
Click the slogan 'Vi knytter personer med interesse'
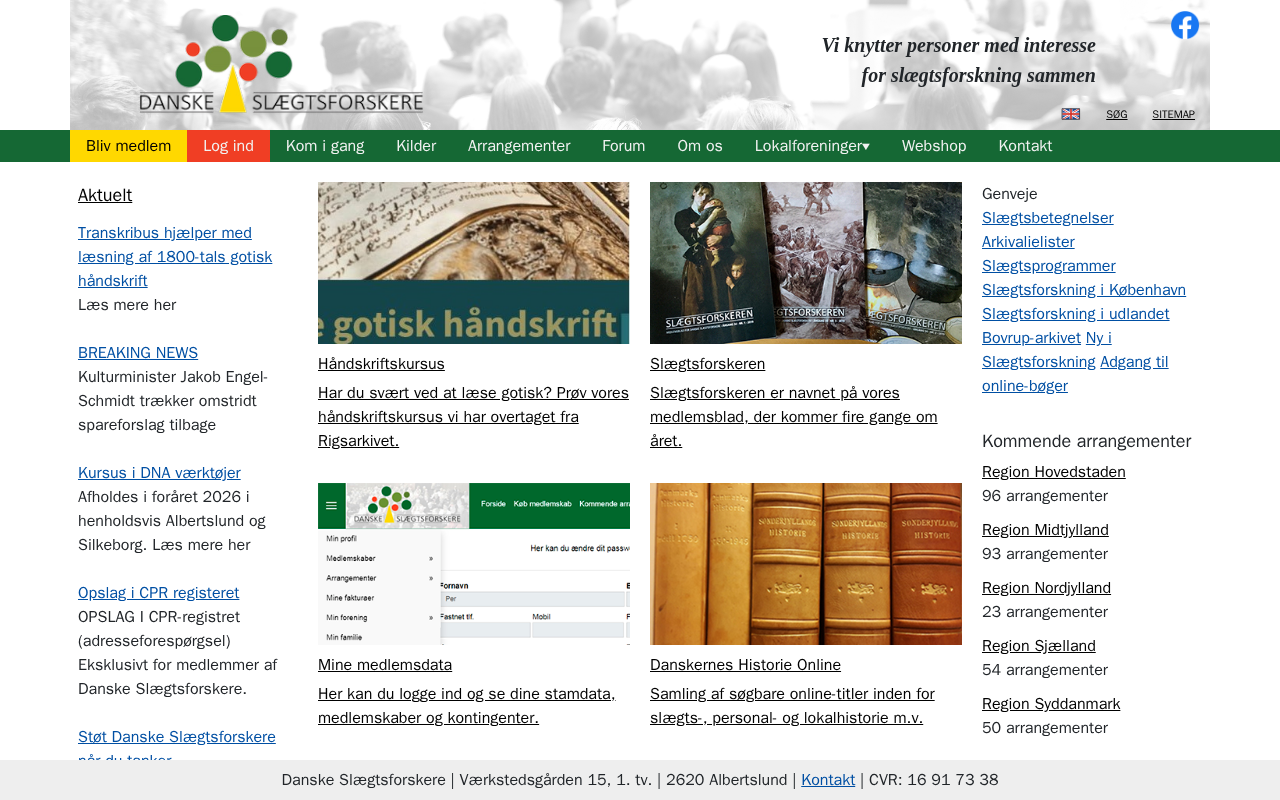click(x=959, y=45)
